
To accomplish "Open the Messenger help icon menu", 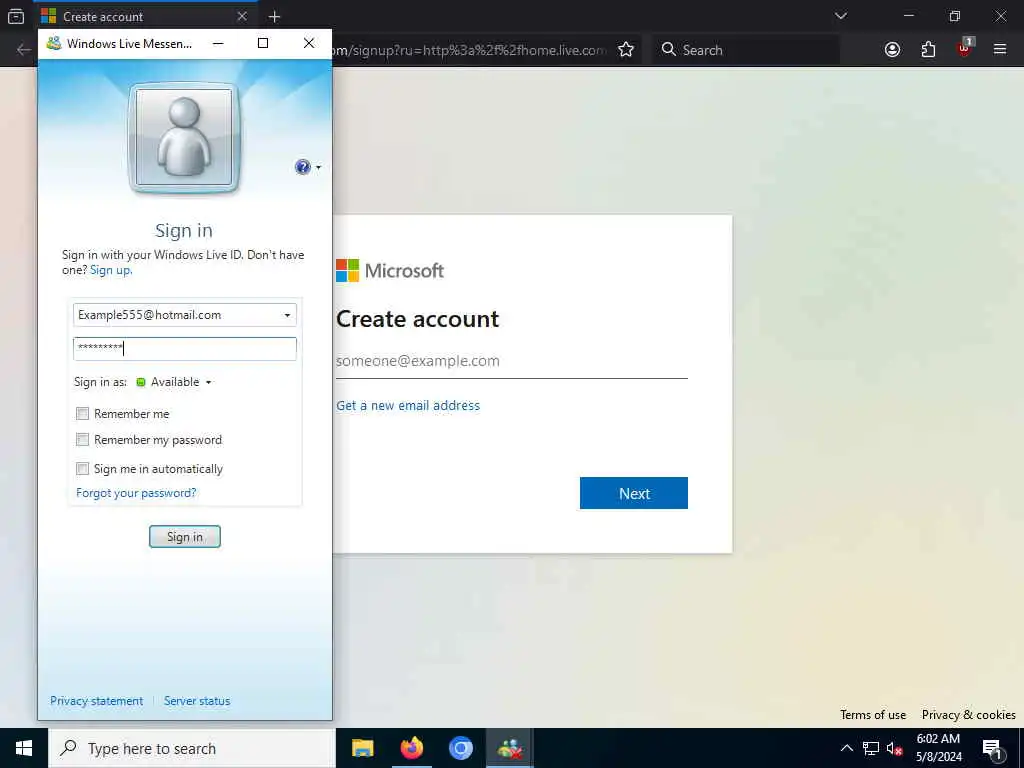I will pos(302,167).
